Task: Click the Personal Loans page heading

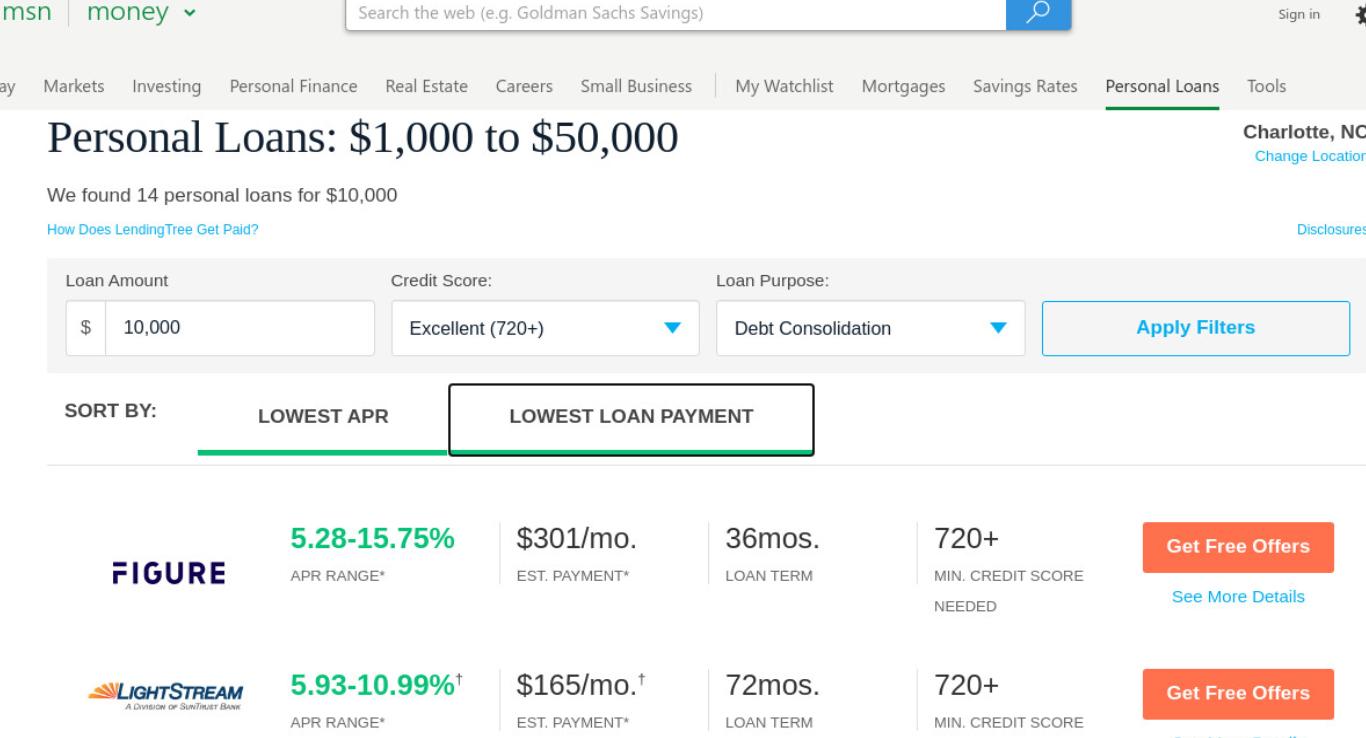Action: point(362,138)
